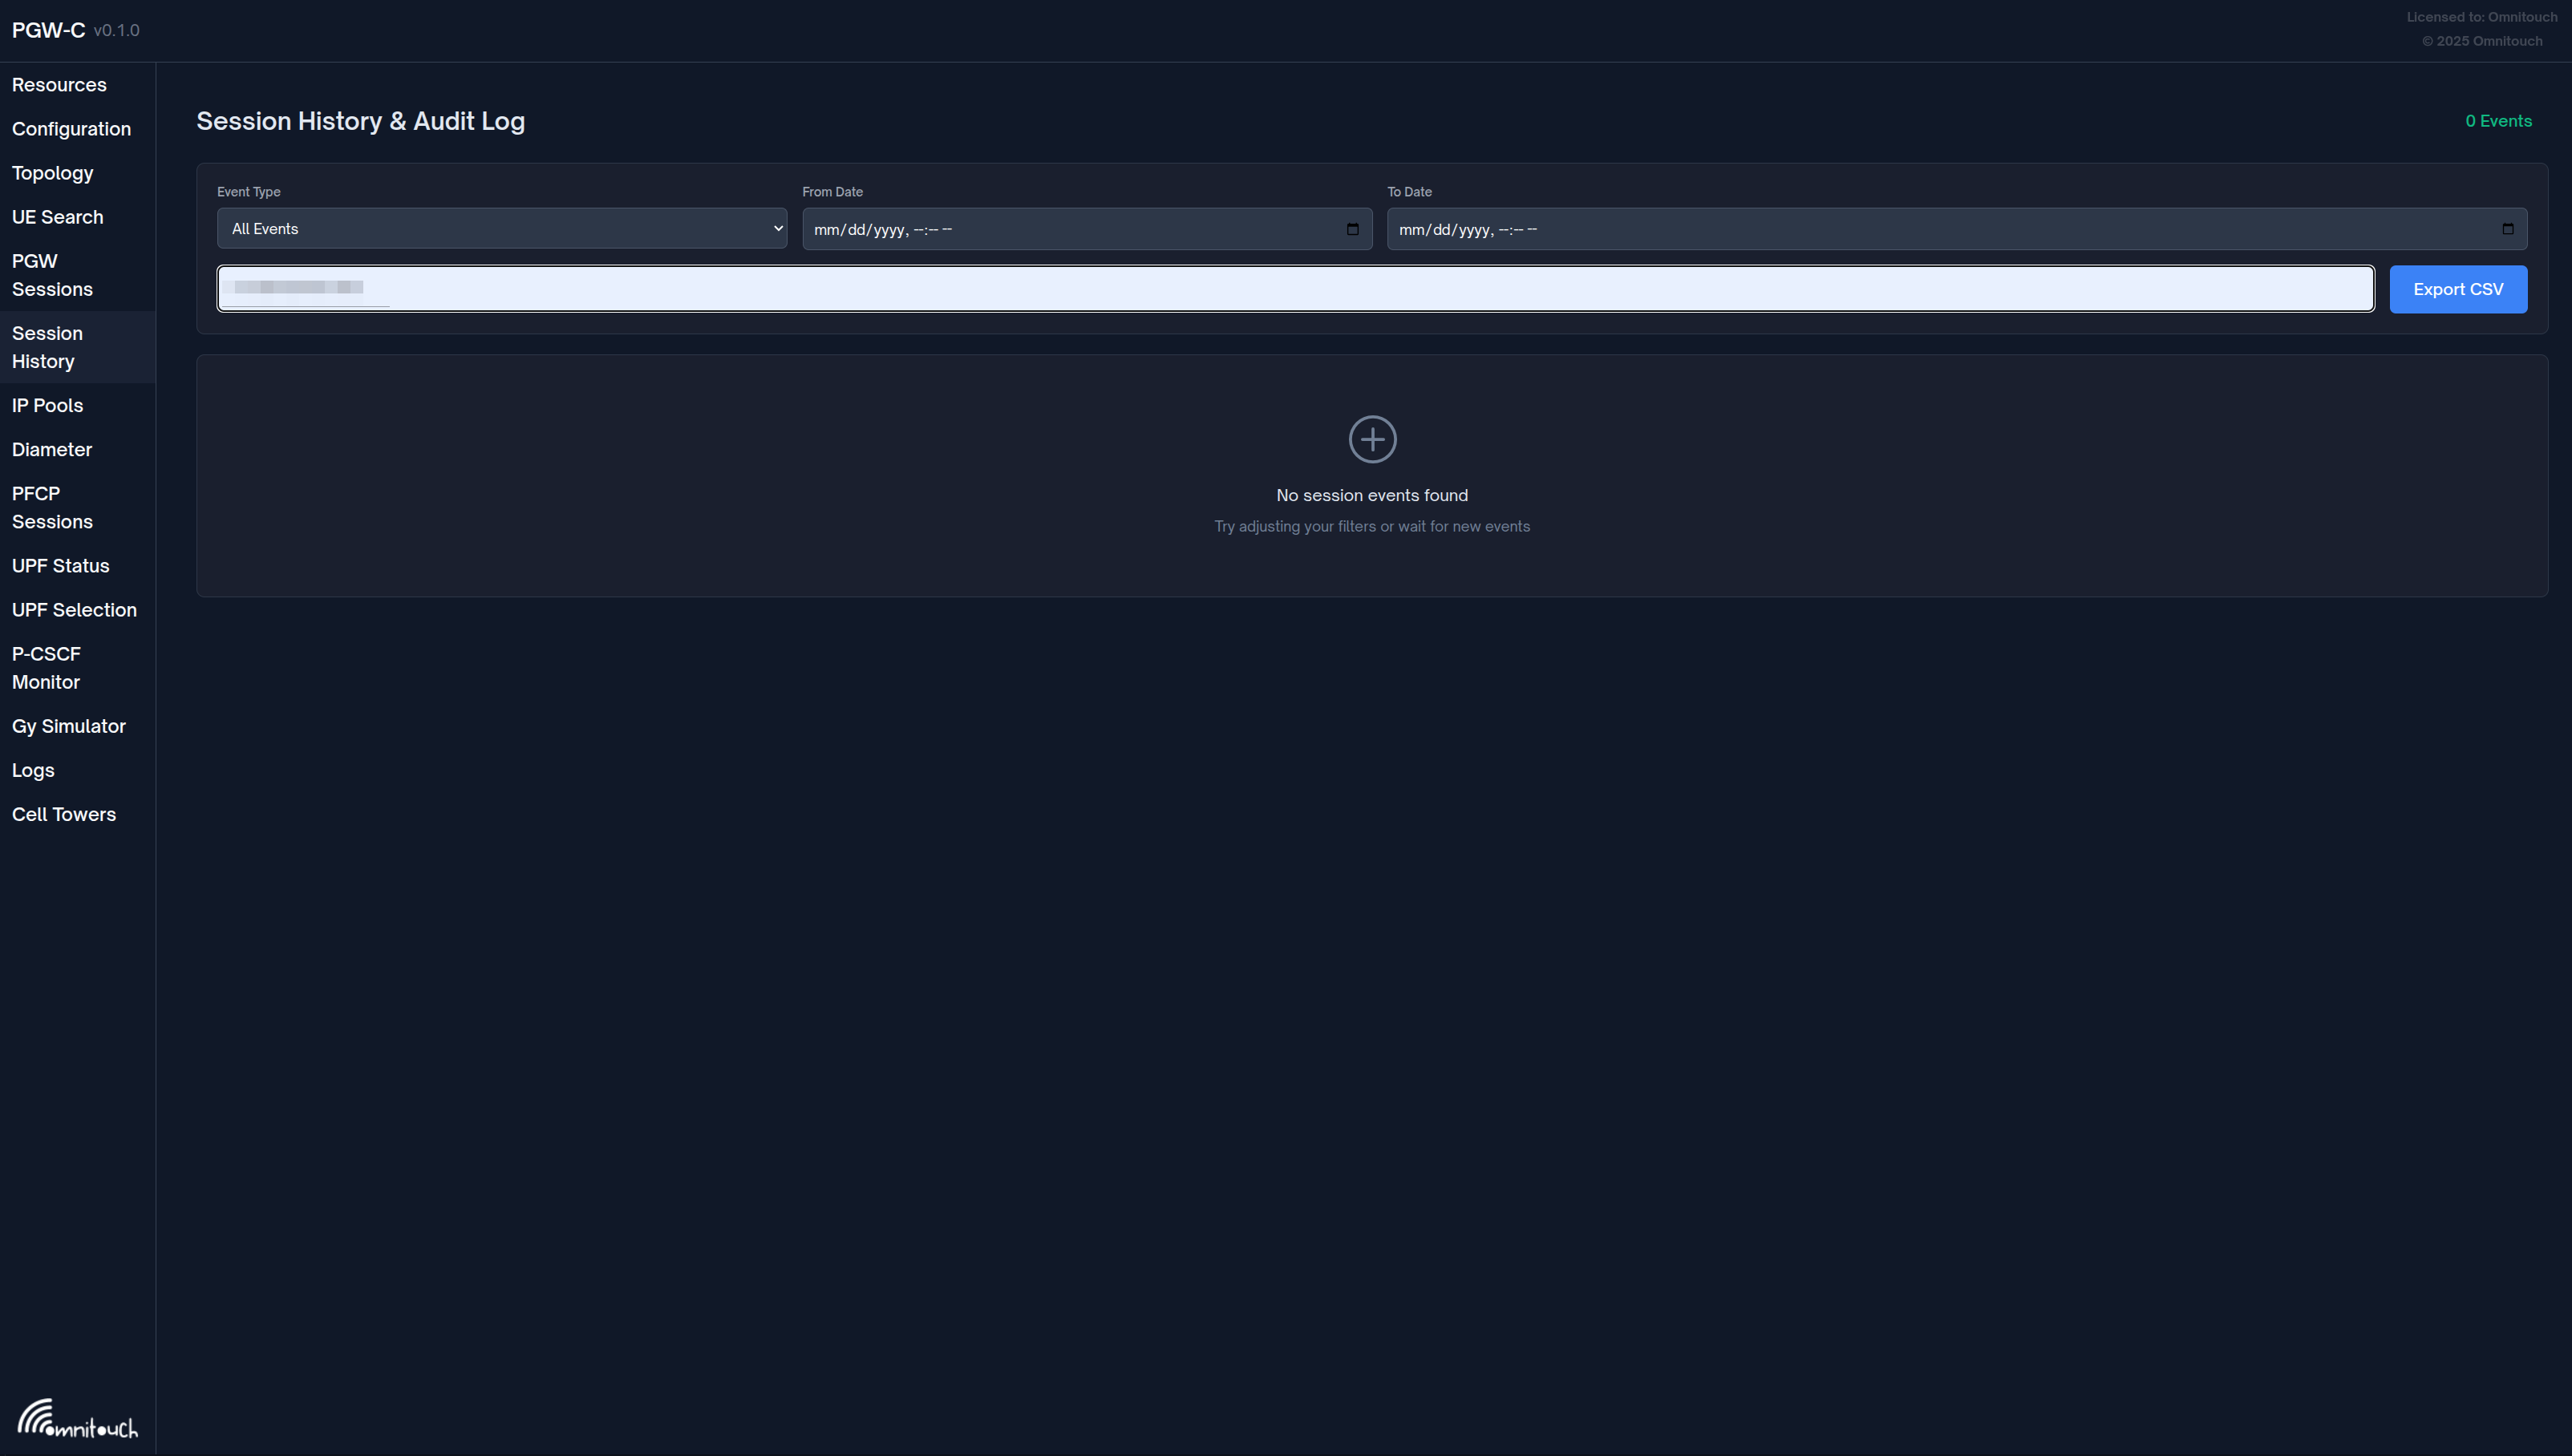Image resolution: width=2572 pixels, height=1456 pixels.
Task: Open the Diameter page
Action: pos(51,449)
